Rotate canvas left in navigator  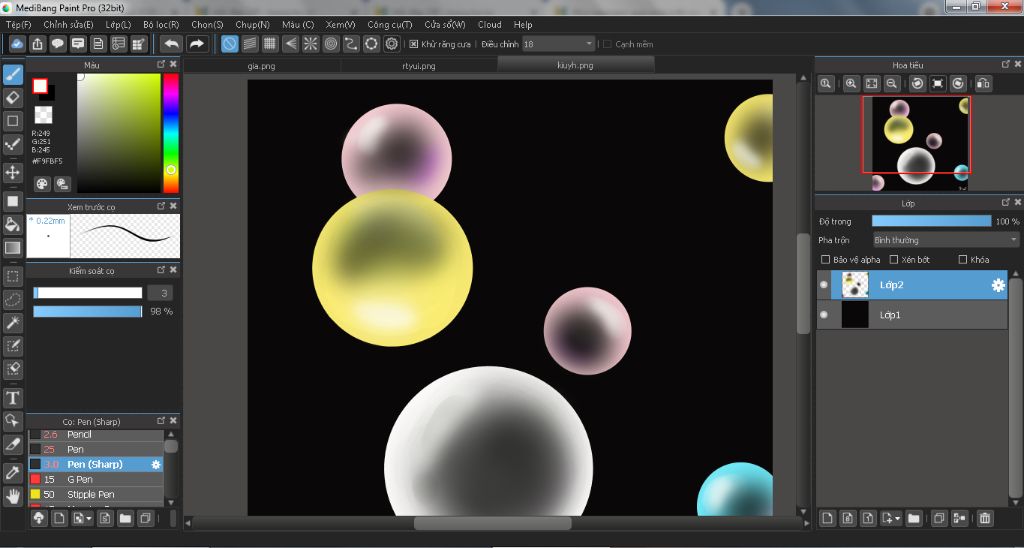(918, 83)
